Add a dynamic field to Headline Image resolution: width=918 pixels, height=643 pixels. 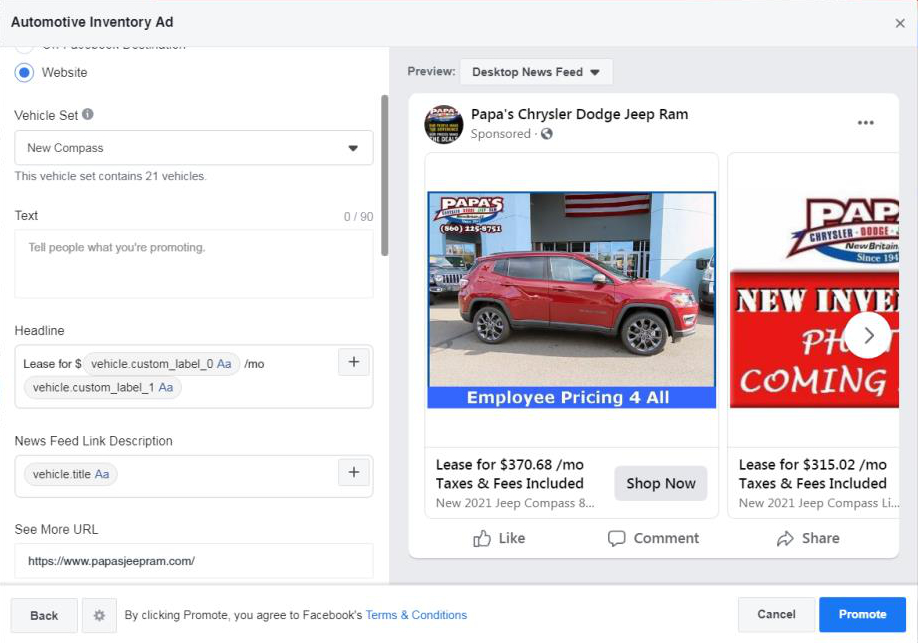tap(354, 362)
